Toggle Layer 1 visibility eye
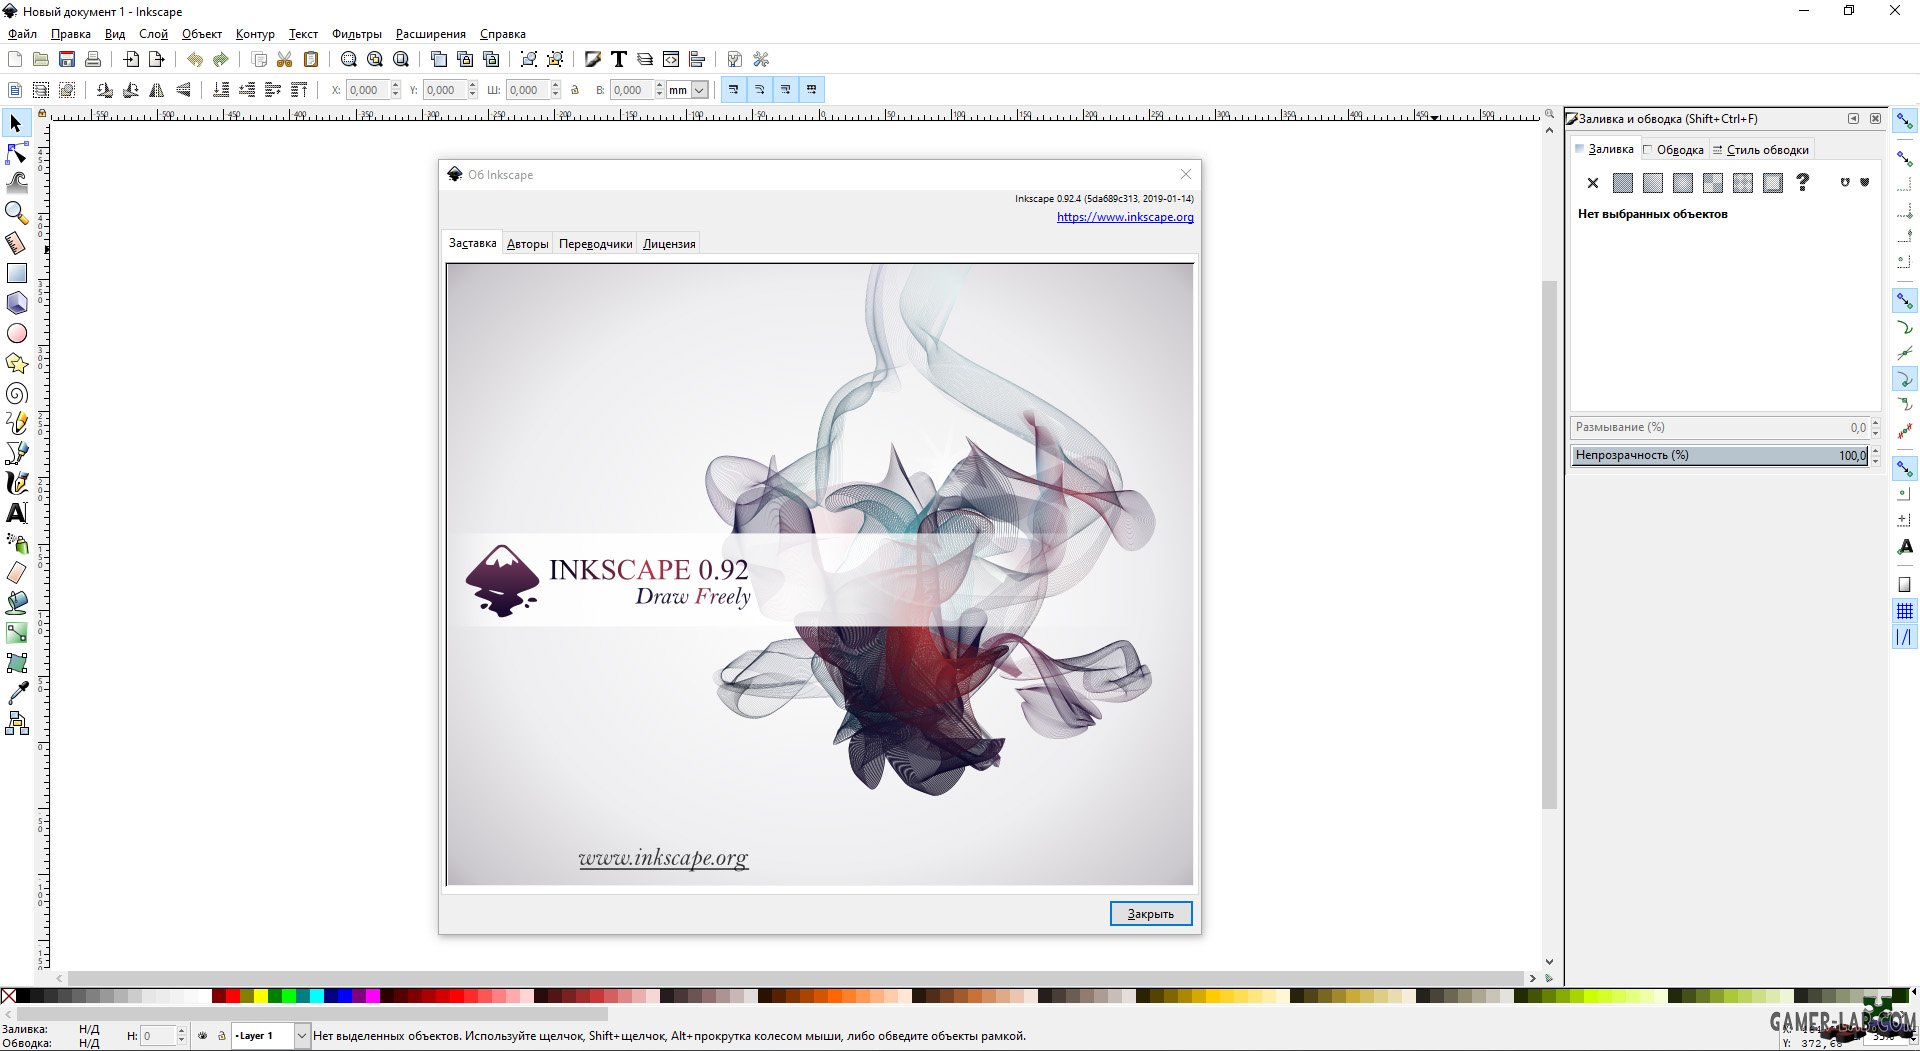1920x1051 pixels. pyautogui.click(x=203, y=1036)
